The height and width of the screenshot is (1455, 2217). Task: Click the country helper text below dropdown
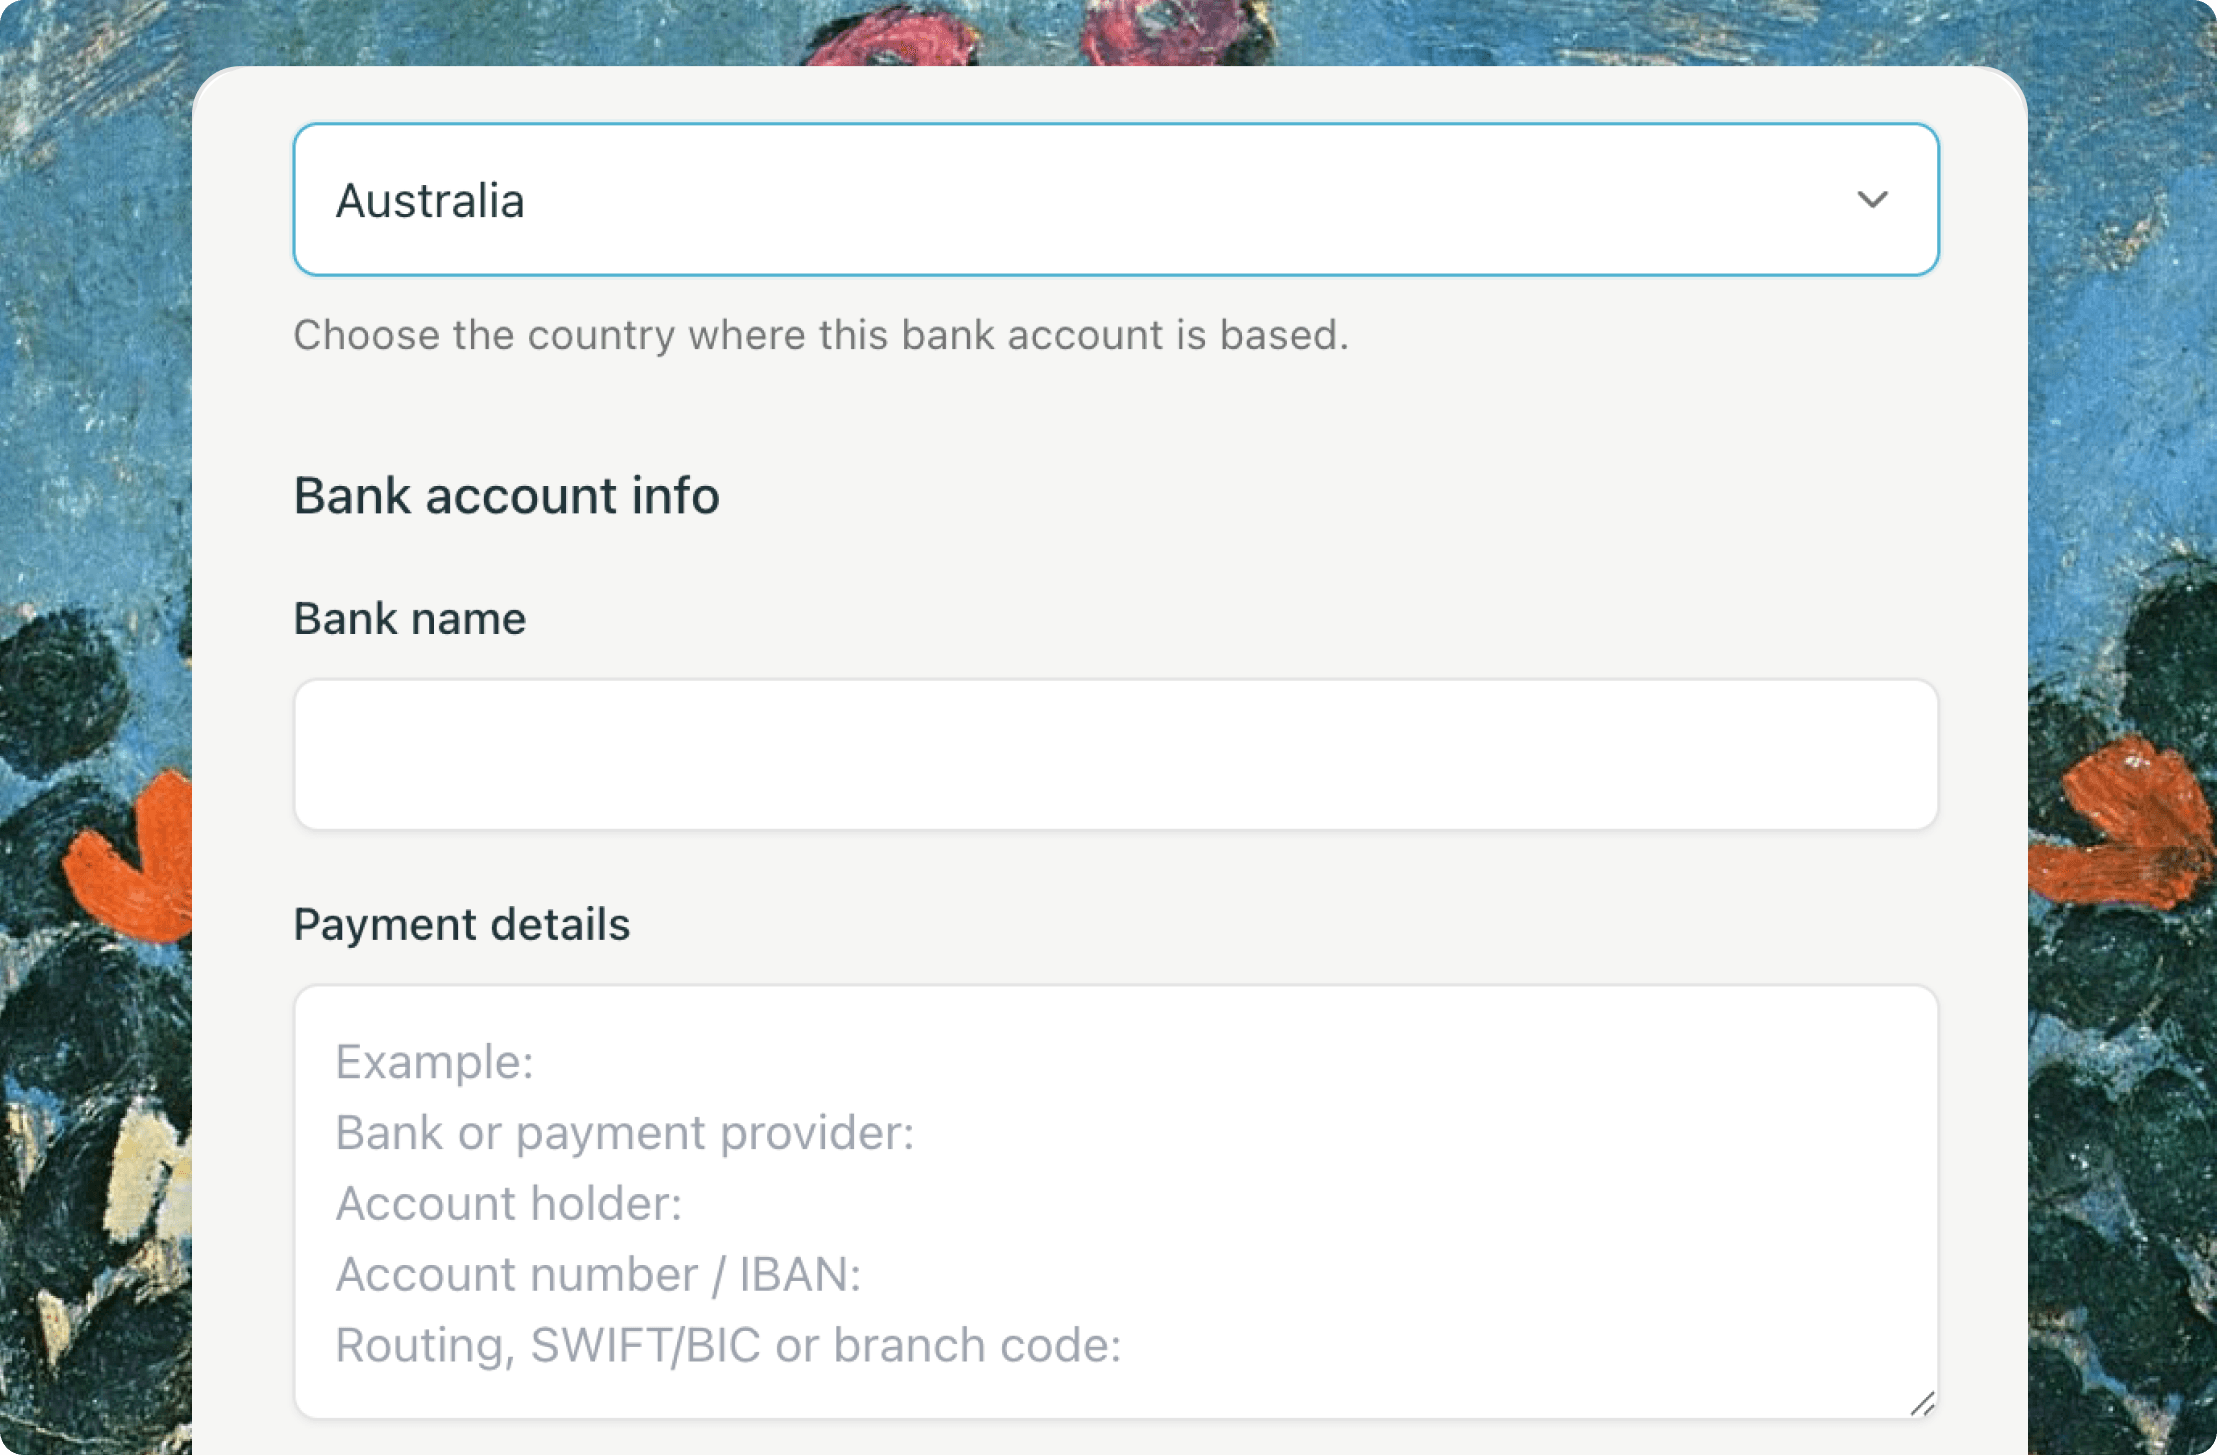point(821,335)
